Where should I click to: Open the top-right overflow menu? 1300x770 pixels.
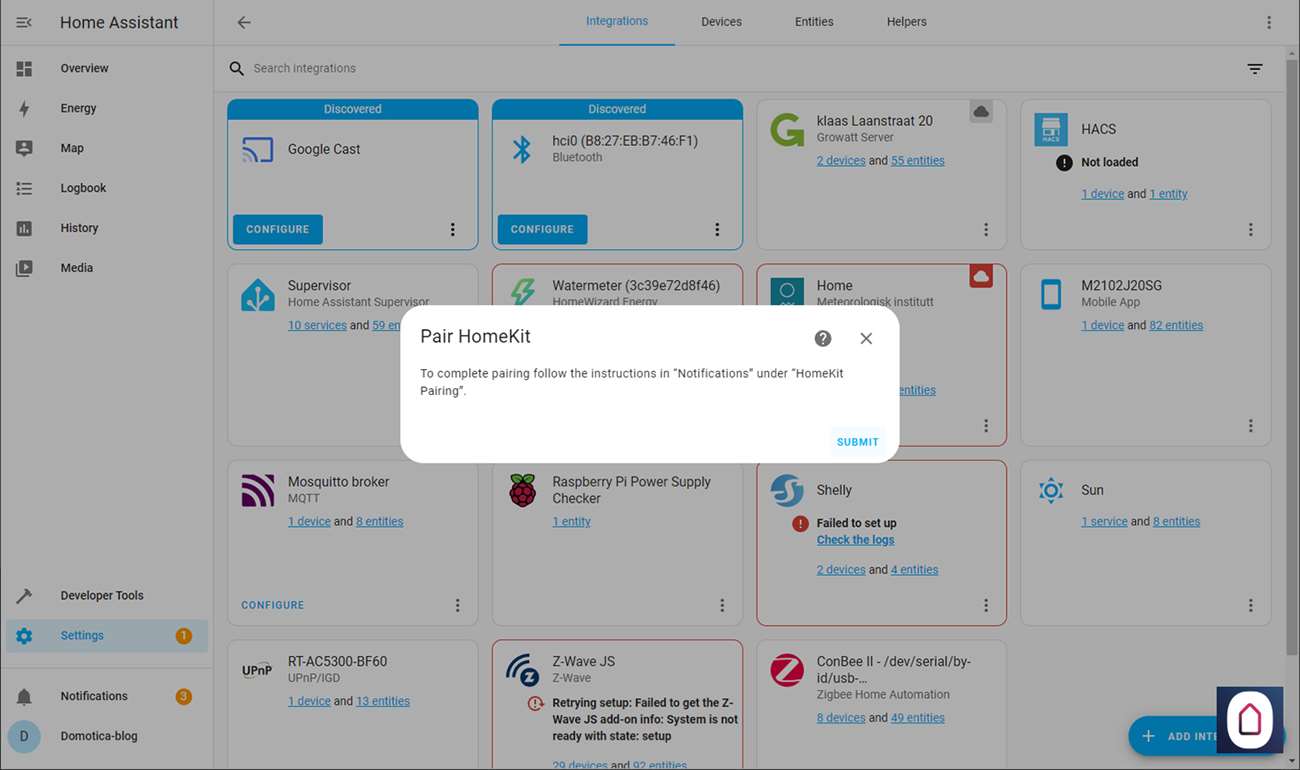tap(1269, 22)
